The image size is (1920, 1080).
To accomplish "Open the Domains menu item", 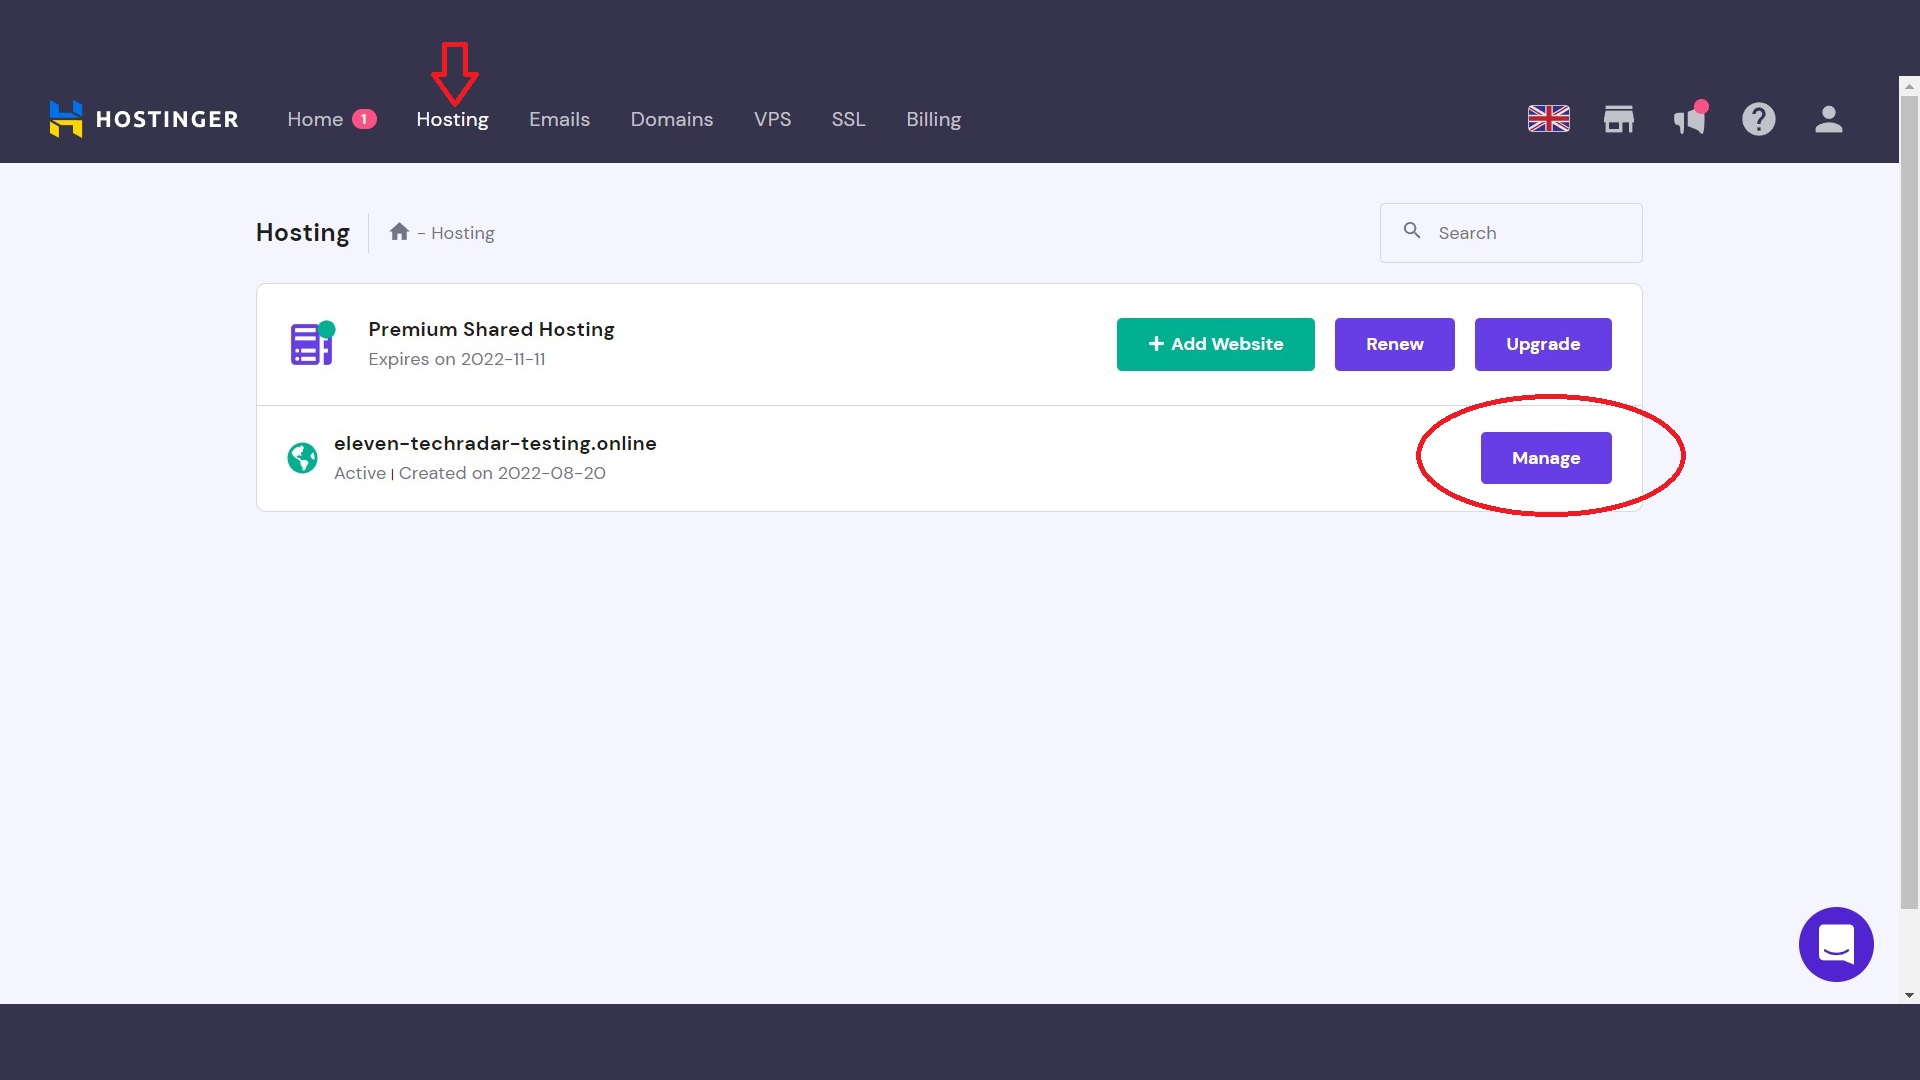I will [x=672, y=119].
